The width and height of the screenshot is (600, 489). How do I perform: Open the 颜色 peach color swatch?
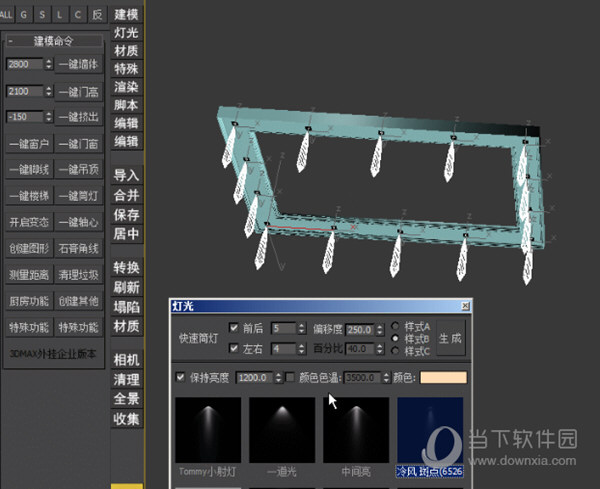pyautogui.click(x=444, y=378)
